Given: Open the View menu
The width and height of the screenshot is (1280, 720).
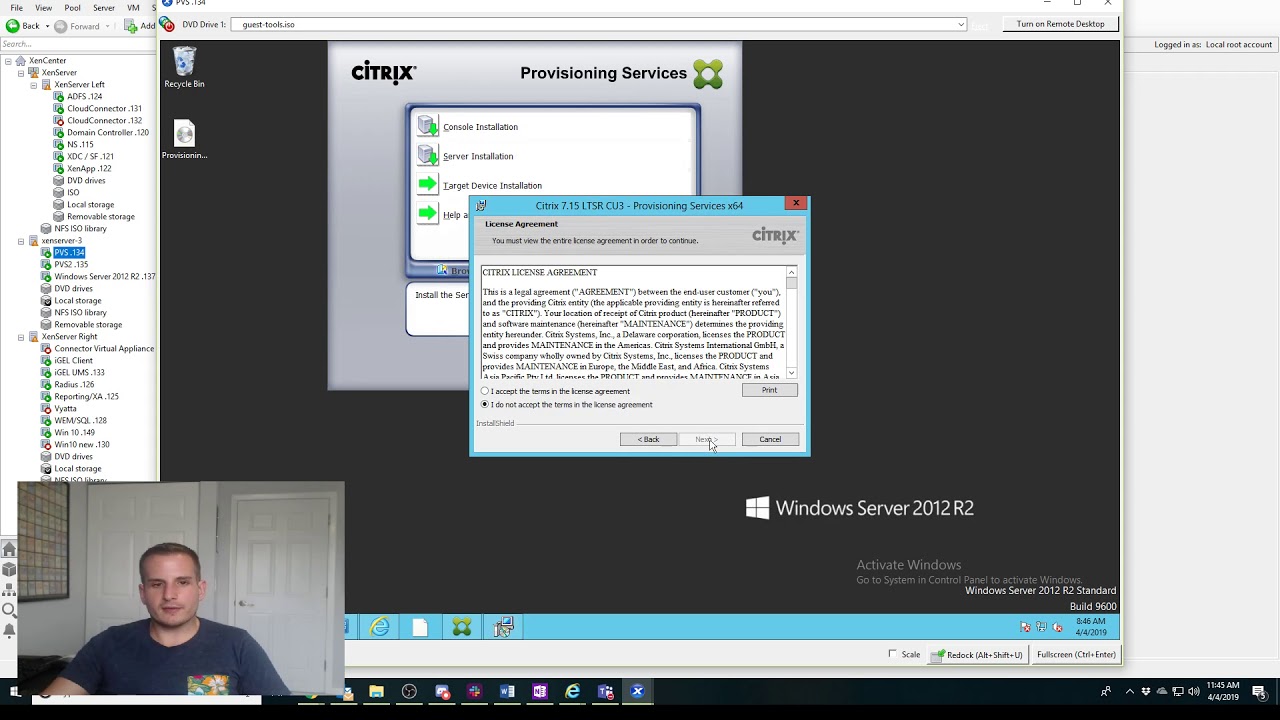Looking at the screenshot, I should click(x=44, y=7).
